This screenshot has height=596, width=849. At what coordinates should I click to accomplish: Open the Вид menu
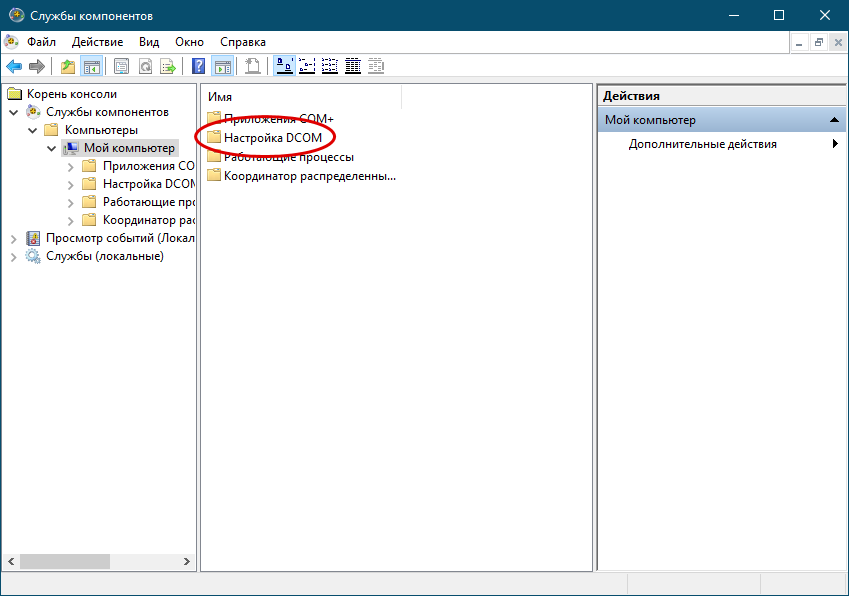coord(149,42)
